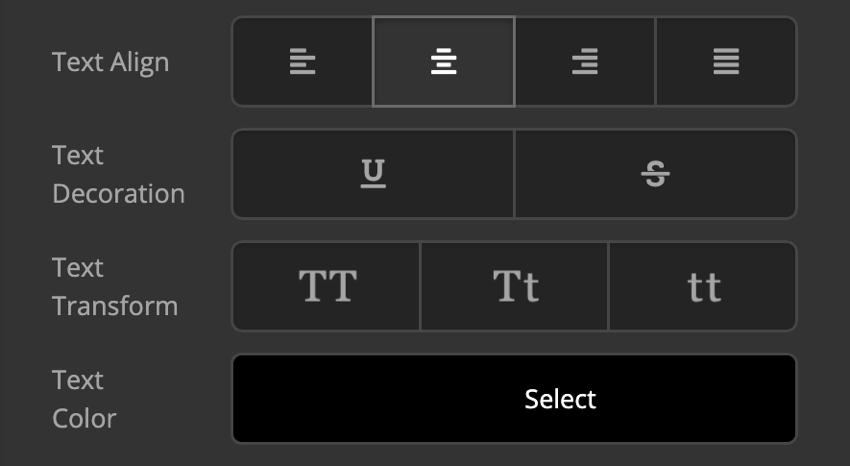Viewport: 850px width, 466px height.
Task: Transform text to uppercase with TT
Action: 327,287
